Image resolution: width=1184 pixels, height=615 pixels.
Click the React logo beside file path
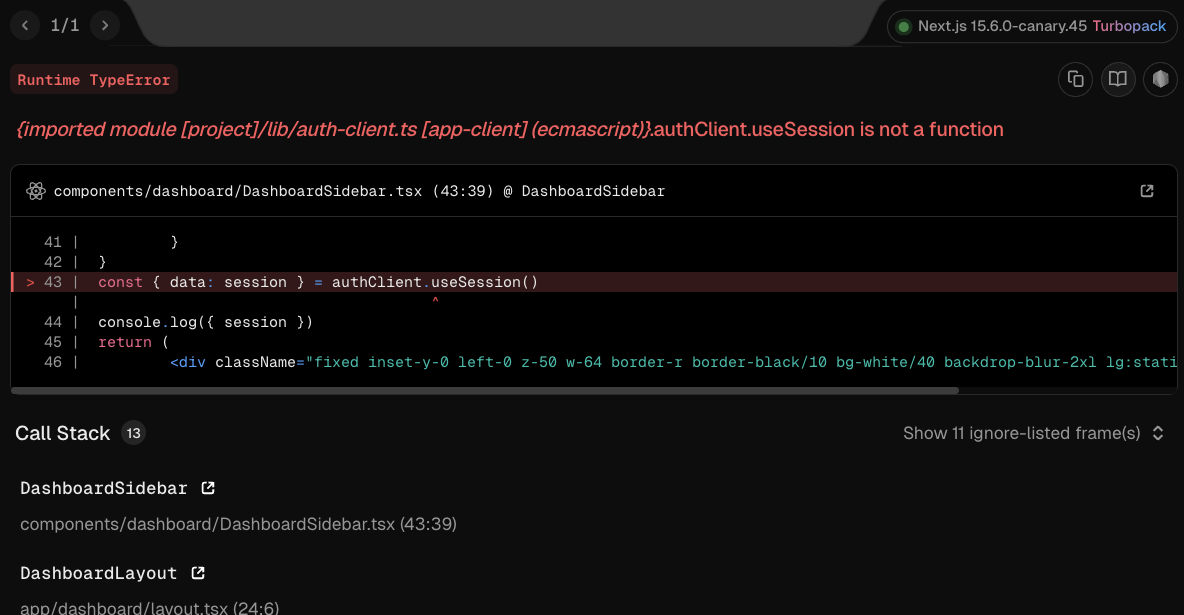tap(37, 191)
